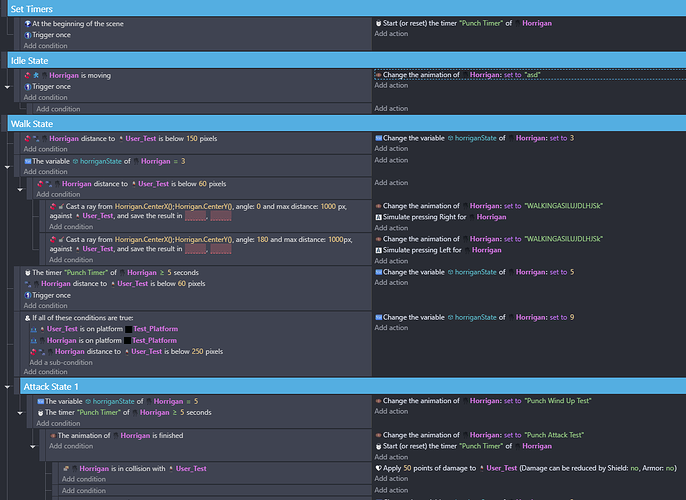Select the Walk State group header
Viewport: 686px width, 500px height.
click(346, 124)
